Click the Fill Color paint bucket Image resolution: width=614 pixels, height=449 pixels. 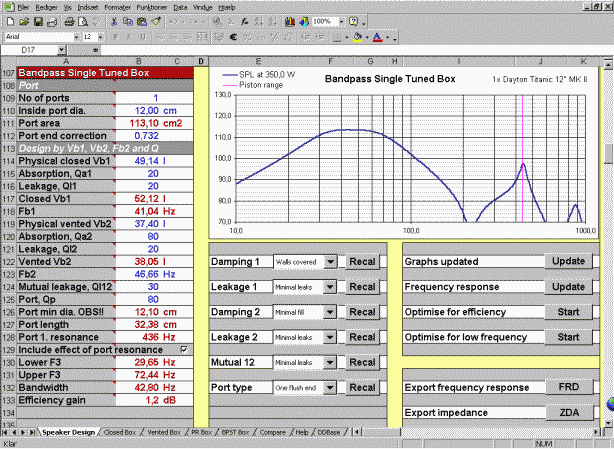pyautogui.click(x=358, y=37)
